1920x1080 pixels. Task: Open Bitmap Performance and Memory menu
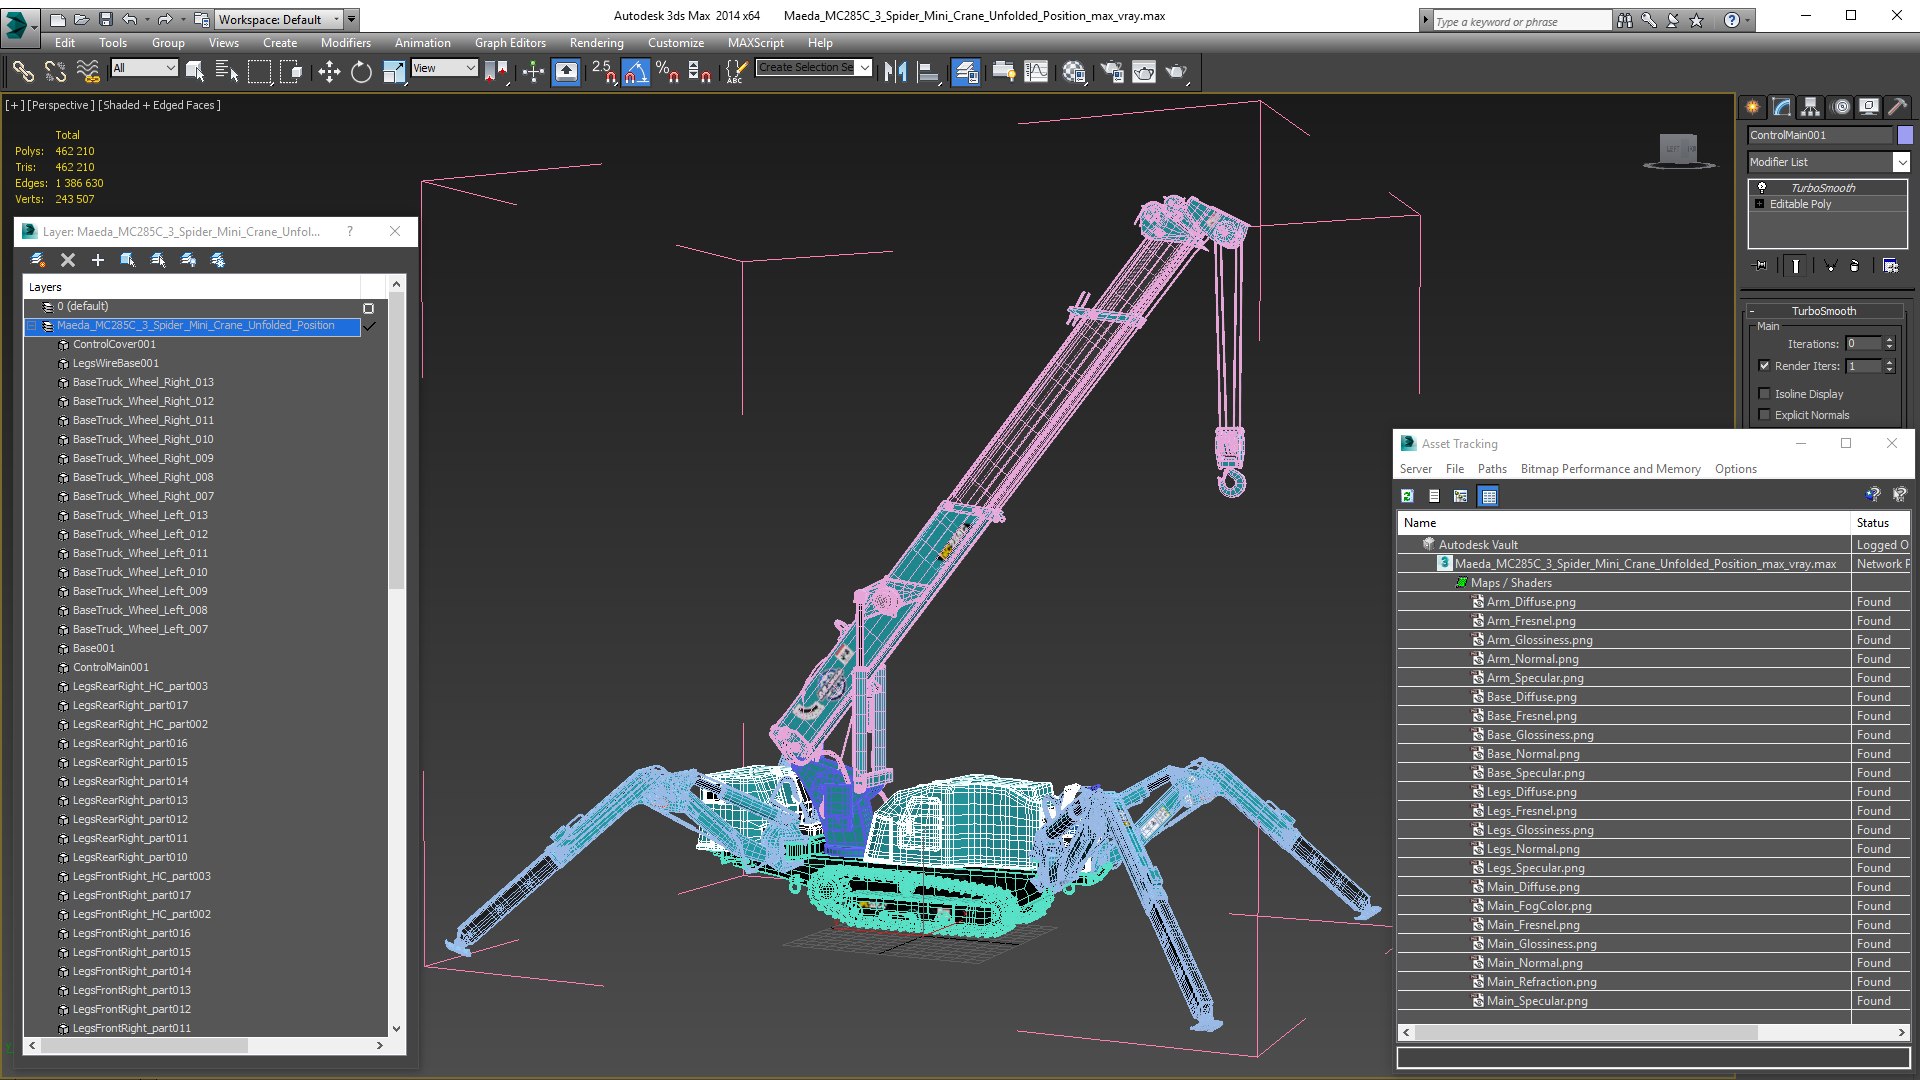pyautogui.click(x=1610, y=469)
